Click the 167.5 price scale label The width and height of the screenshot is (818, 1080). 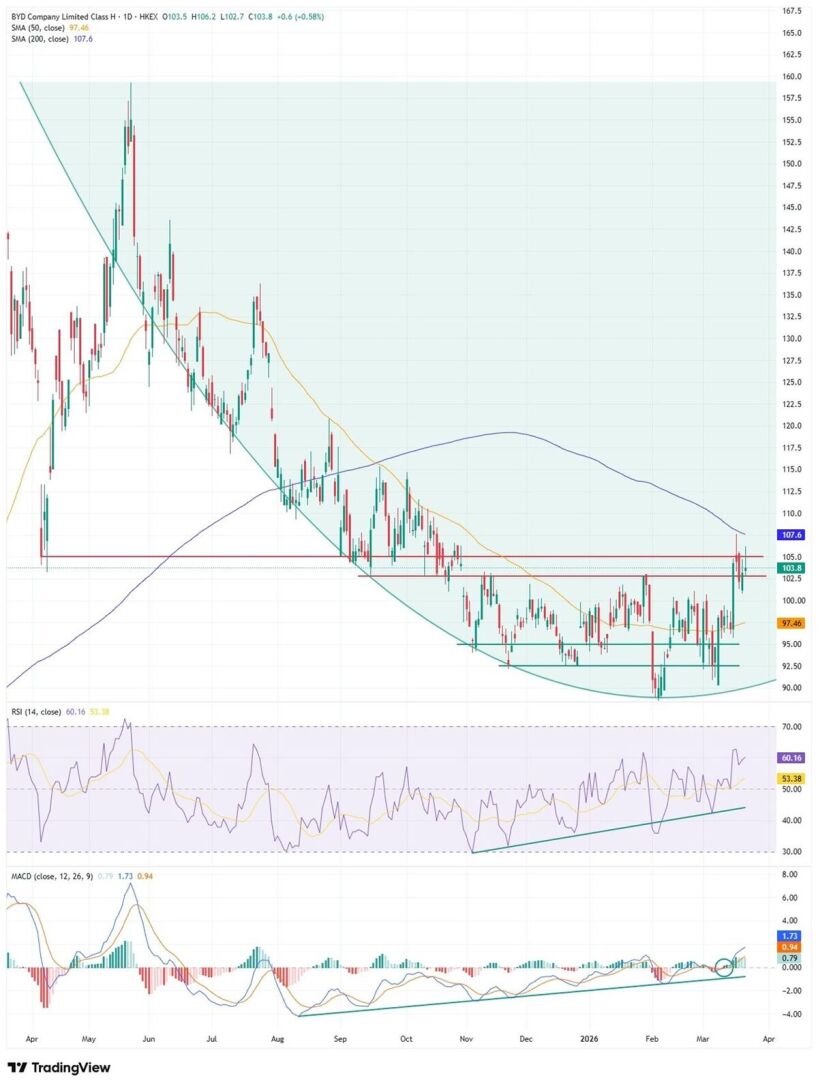coord(793,11)
